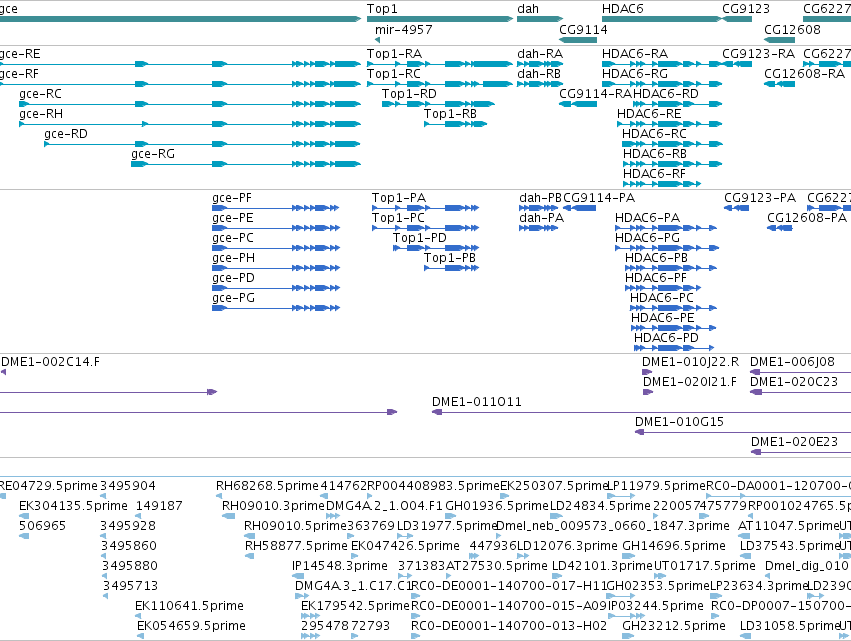851x641 pixels.
Task: Click EST EK054659.5prime
Action: click(x=191, y=626)
